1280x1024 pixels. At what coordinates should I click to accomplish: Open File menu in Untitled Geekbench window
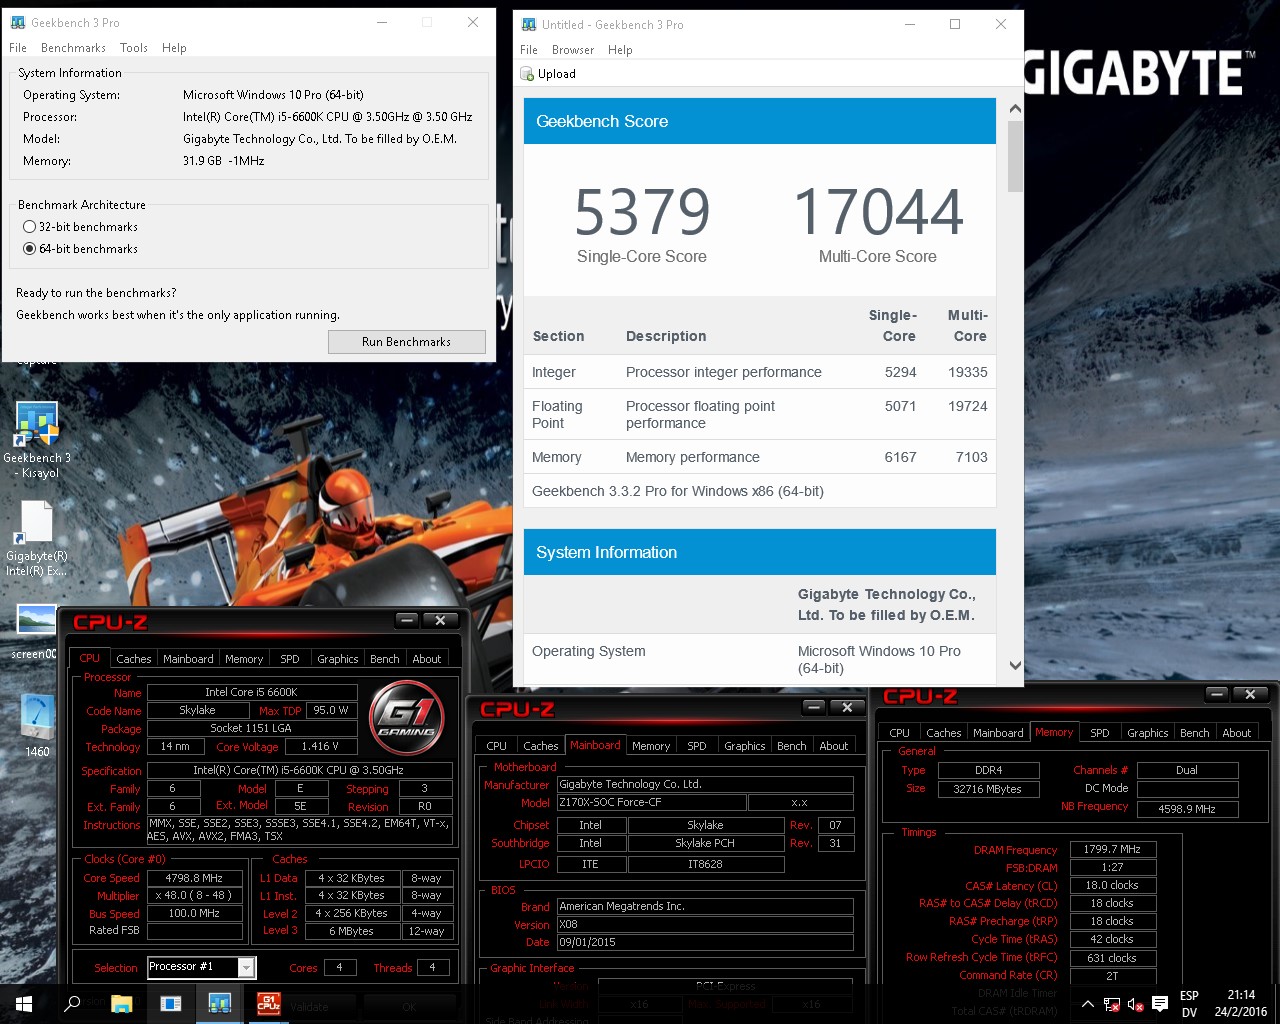click(x=529, y=50)
